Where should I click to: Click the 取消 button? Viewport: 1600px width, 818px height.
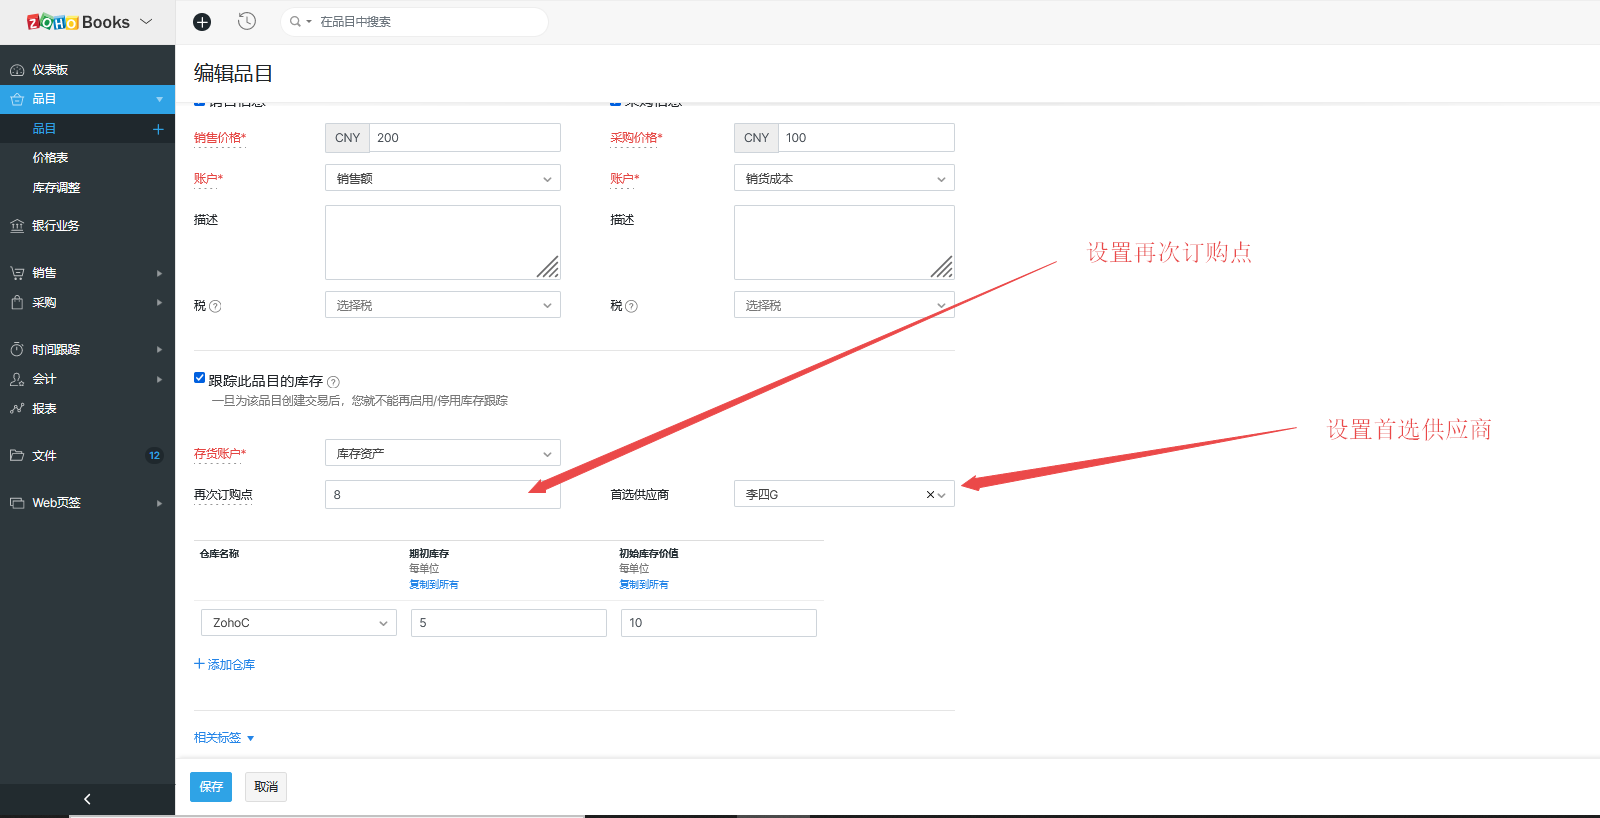[266, 787]
